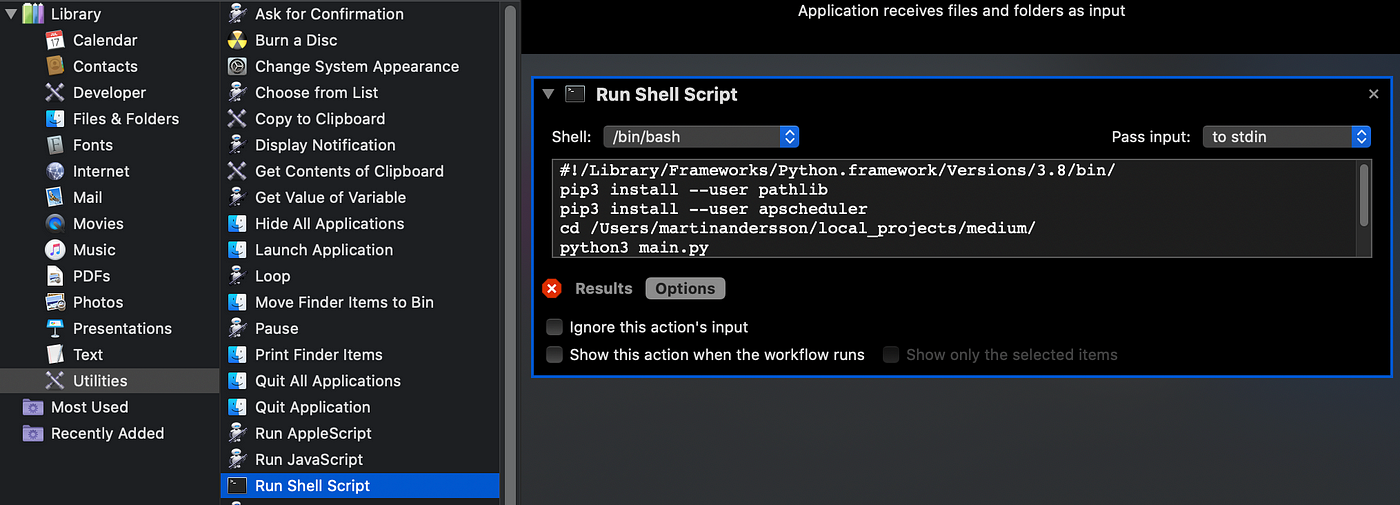Click the Photos category icon
Viewport: 1400px width, 505px height.
(55, 302)
